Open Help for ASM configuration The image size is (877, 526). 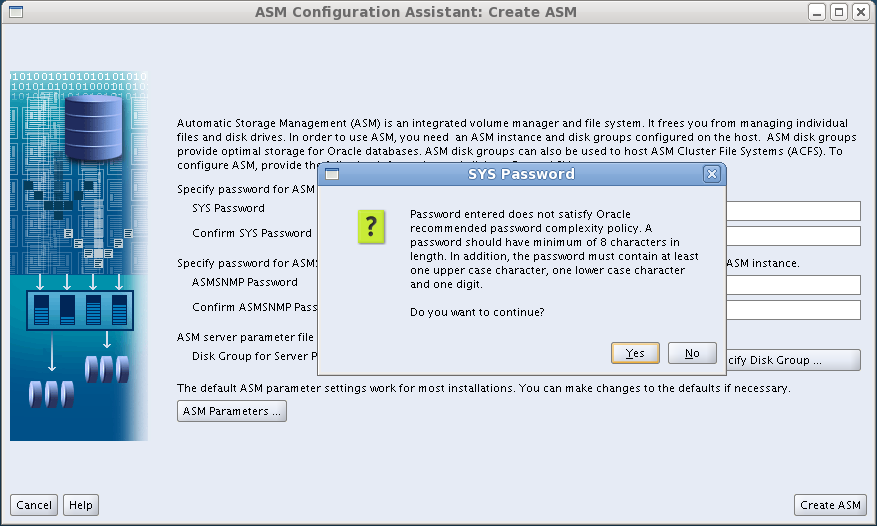coord(81,505)
